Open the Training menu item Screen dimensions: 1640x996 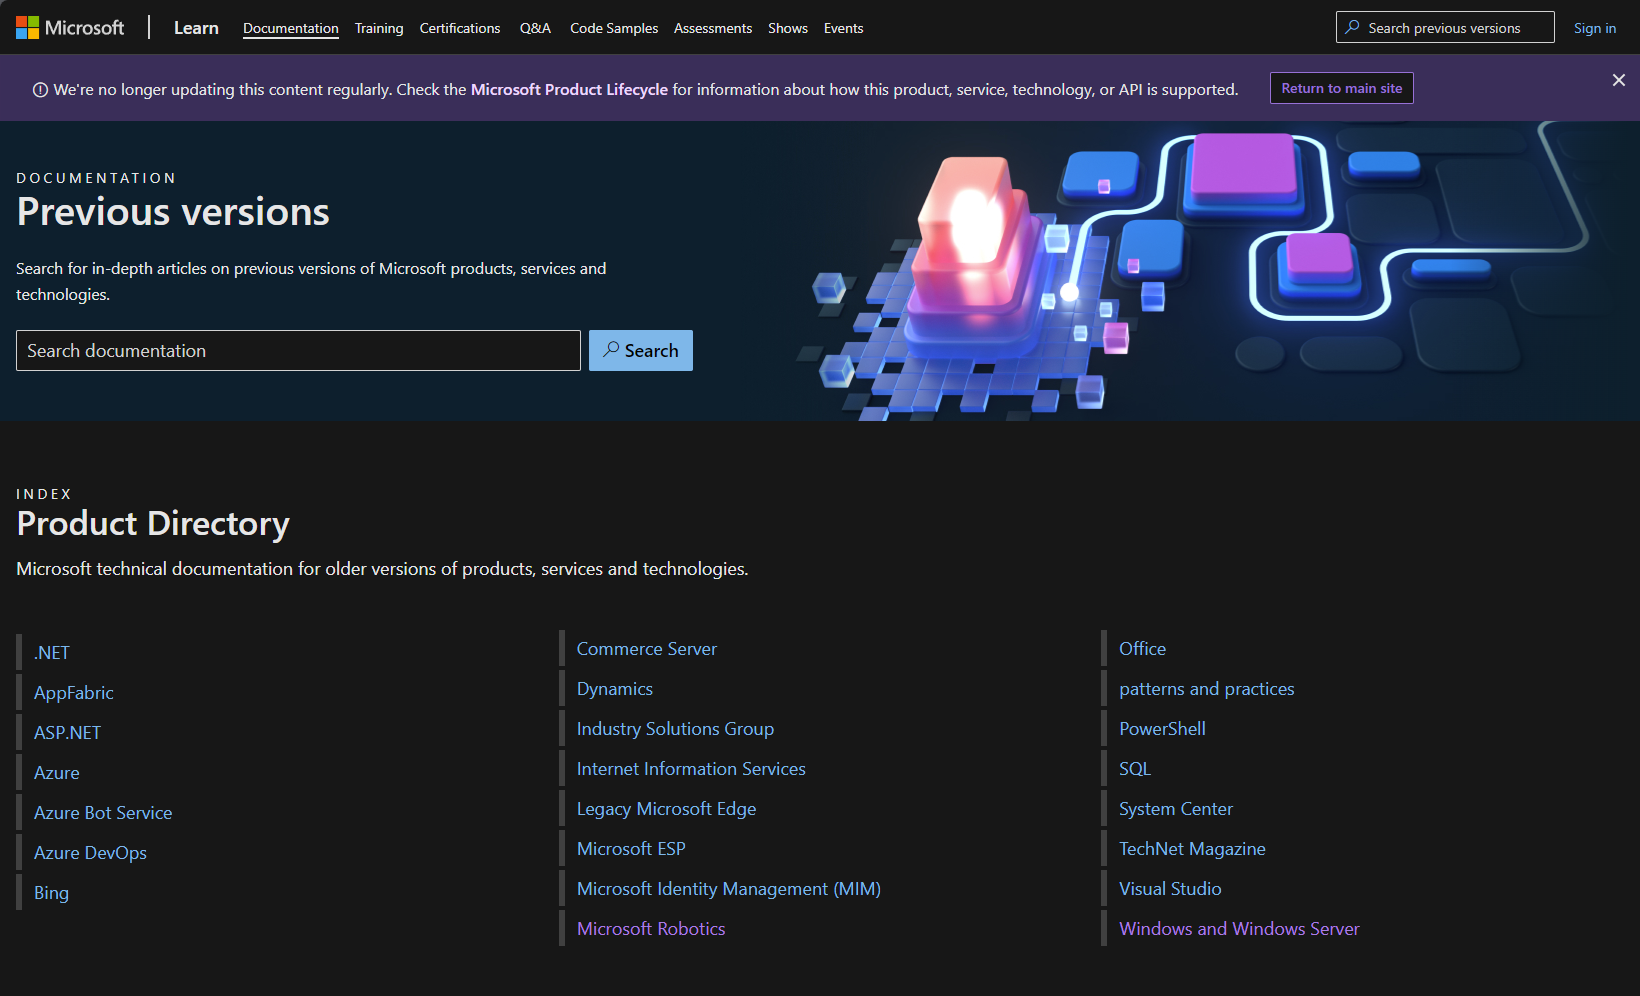(x=379, y=28)
